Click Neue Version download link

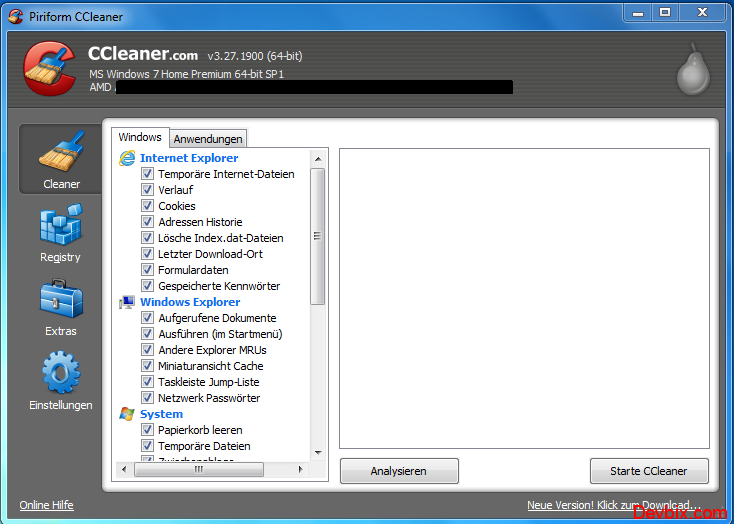(x=614, y=505)
